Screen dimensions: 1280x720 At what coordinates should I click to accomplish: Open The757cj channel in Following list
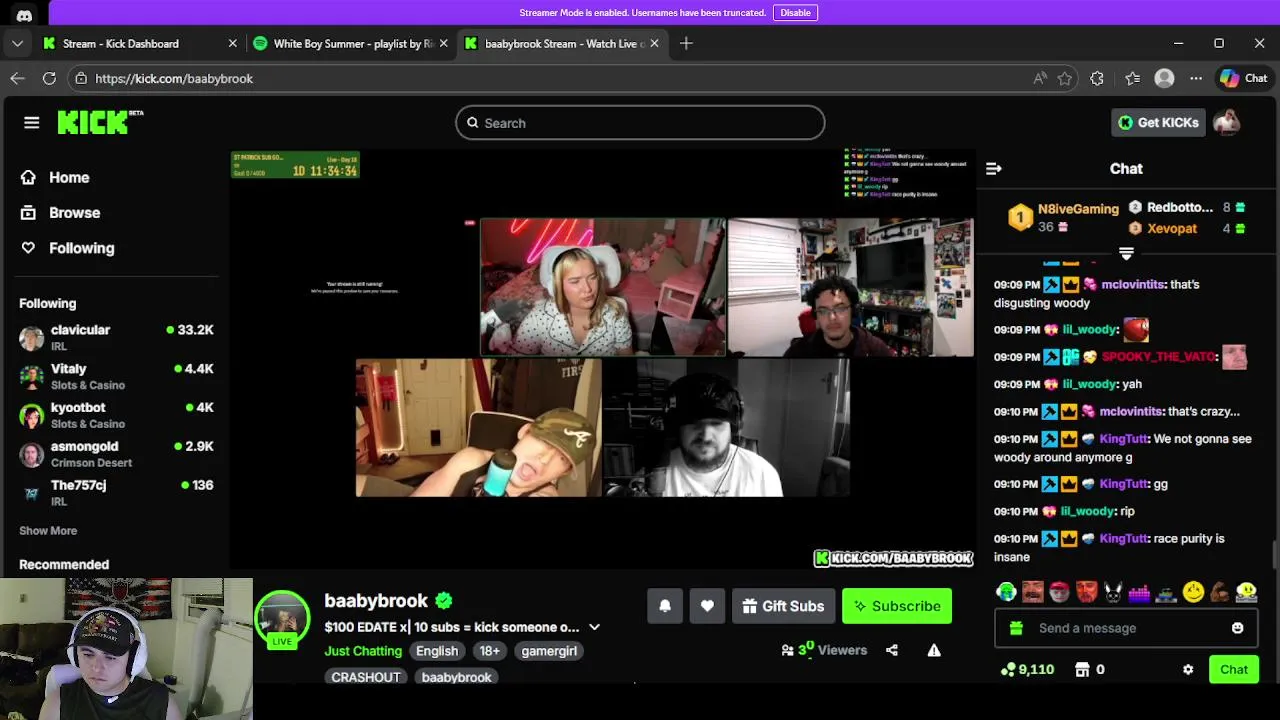[x=117, y=493]
